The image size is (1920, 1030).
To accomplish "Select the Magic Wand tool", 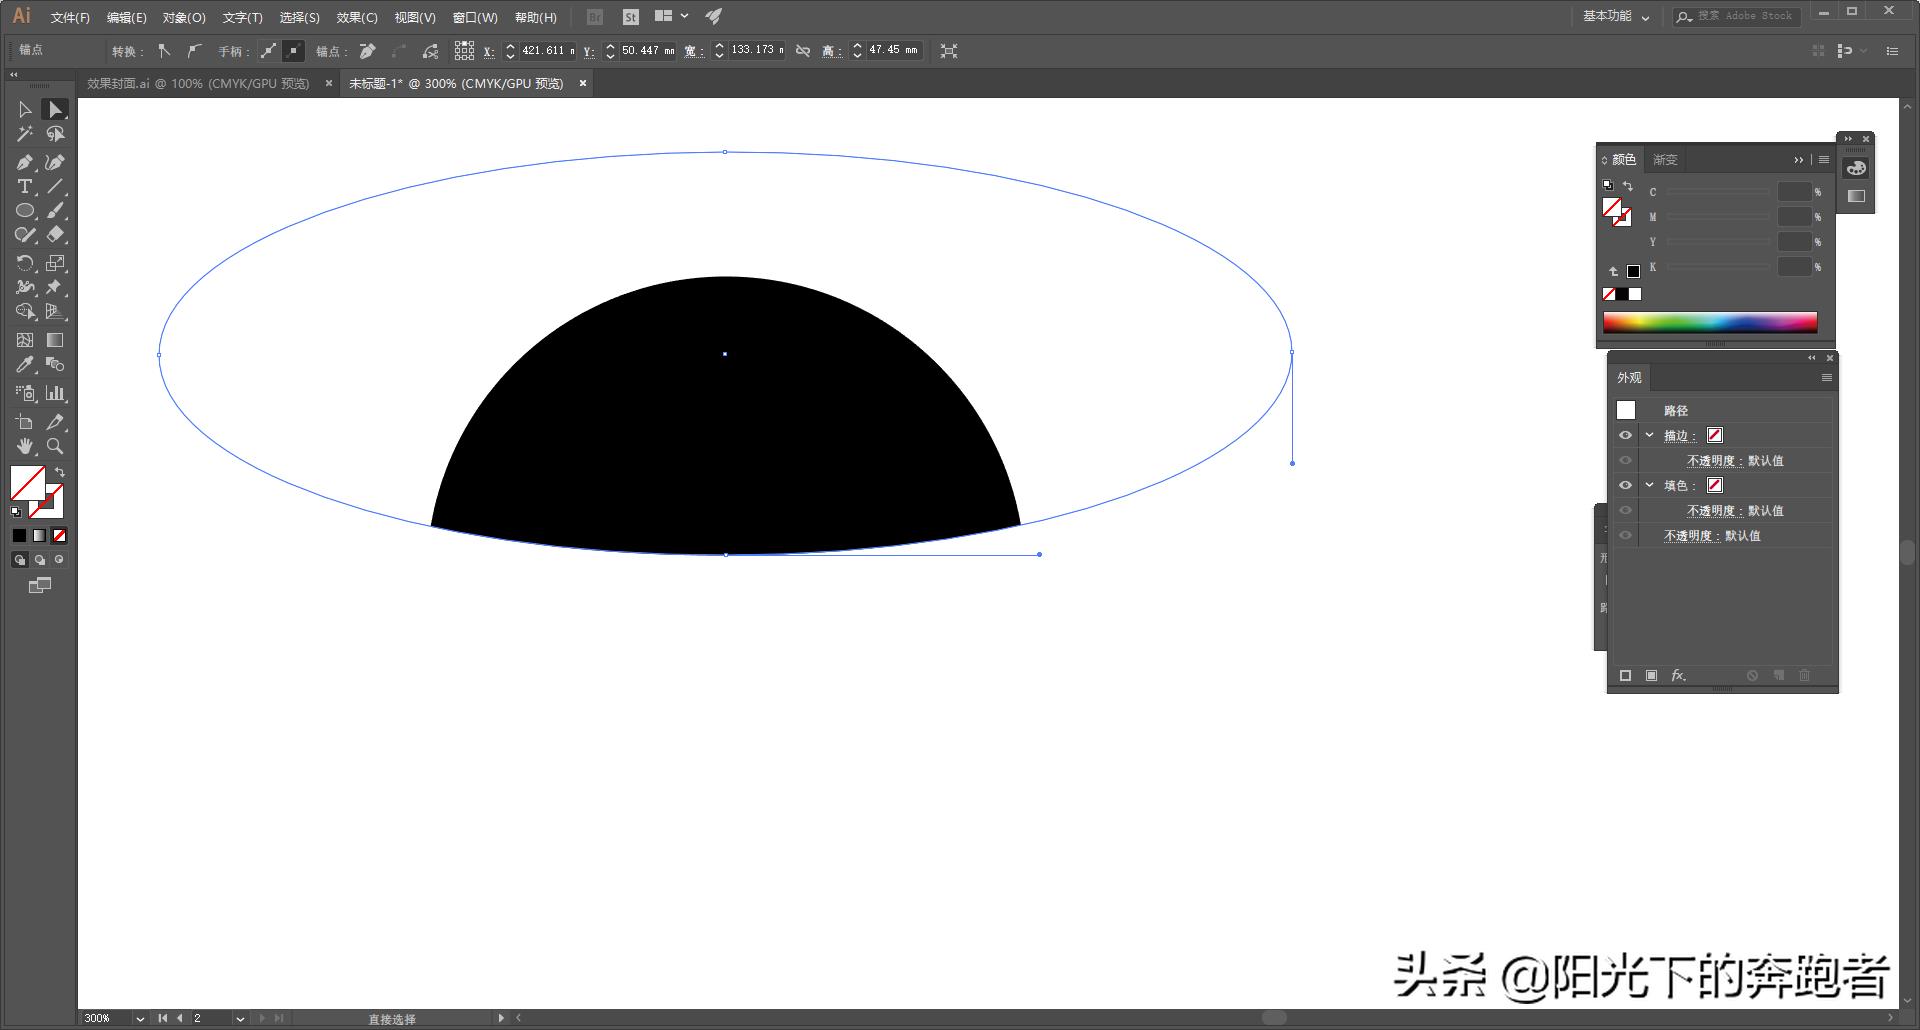I will [x=25, y=134].
